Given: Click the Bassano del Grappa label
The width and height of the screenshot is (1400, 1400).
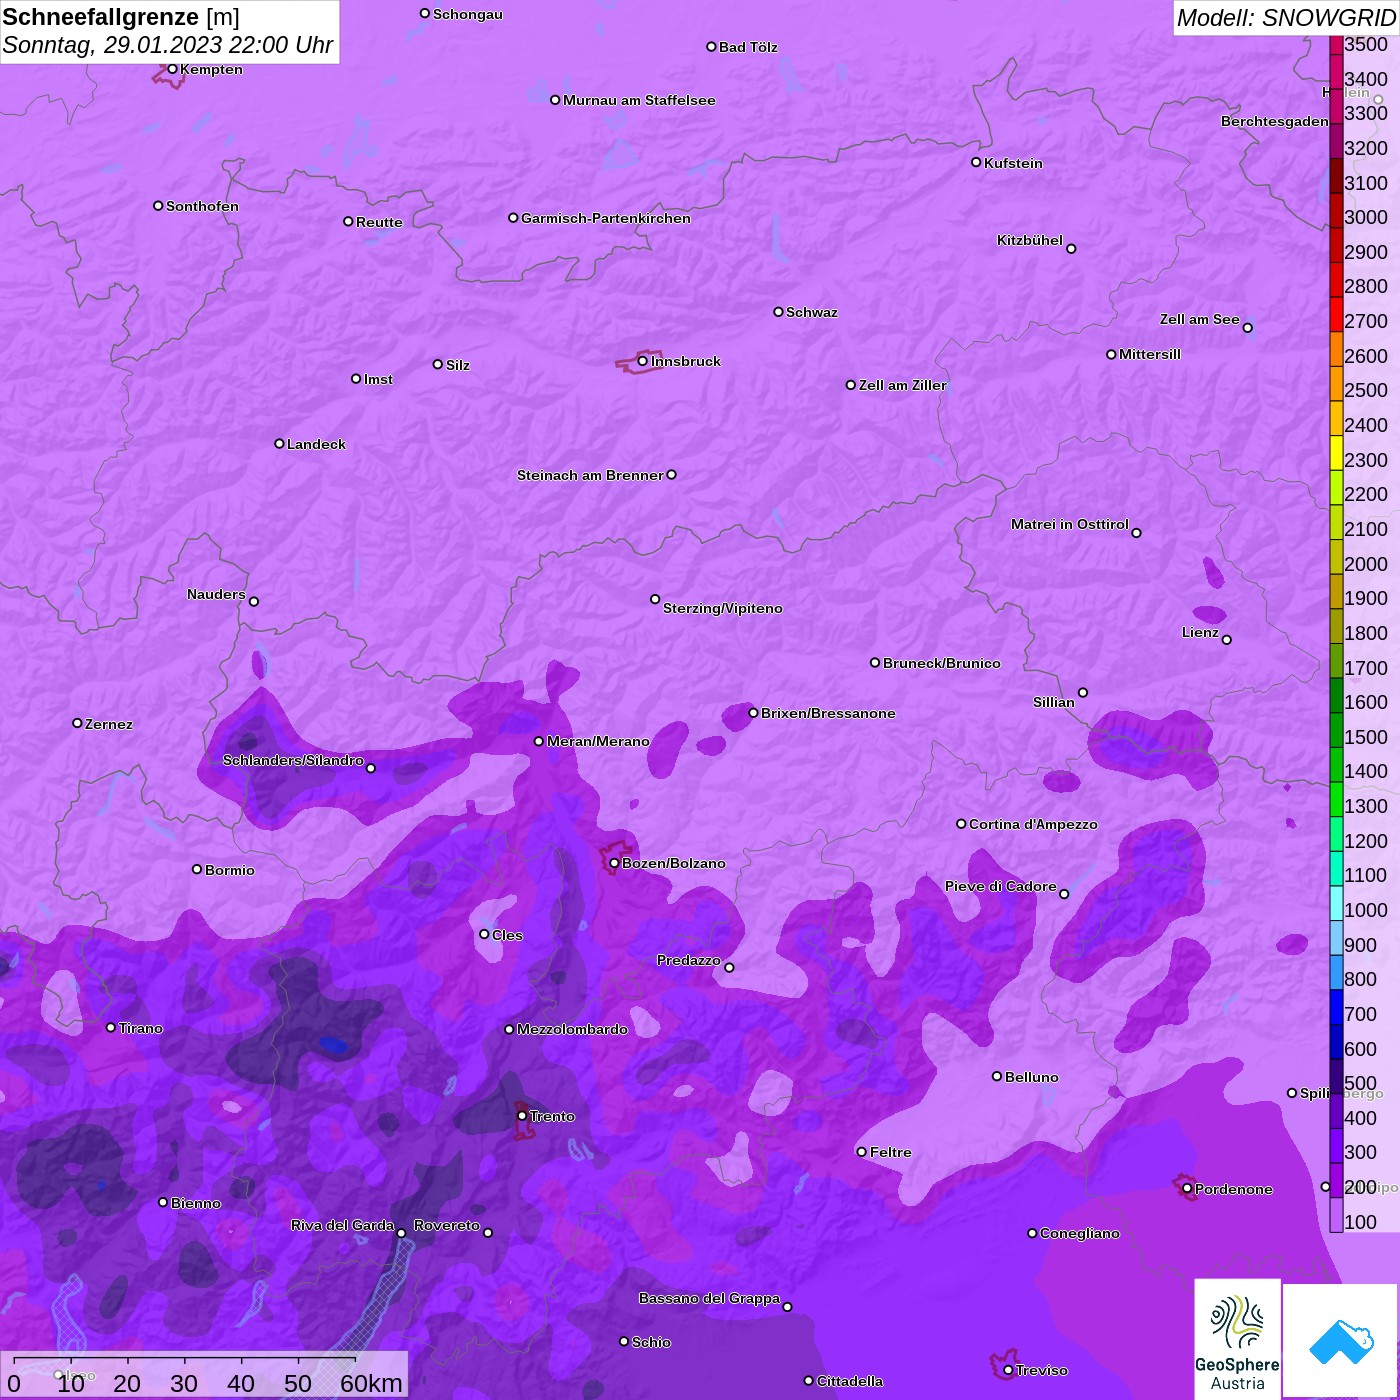Looking at the screenshot, I should pyautogui.click(x=709, y=1298).
